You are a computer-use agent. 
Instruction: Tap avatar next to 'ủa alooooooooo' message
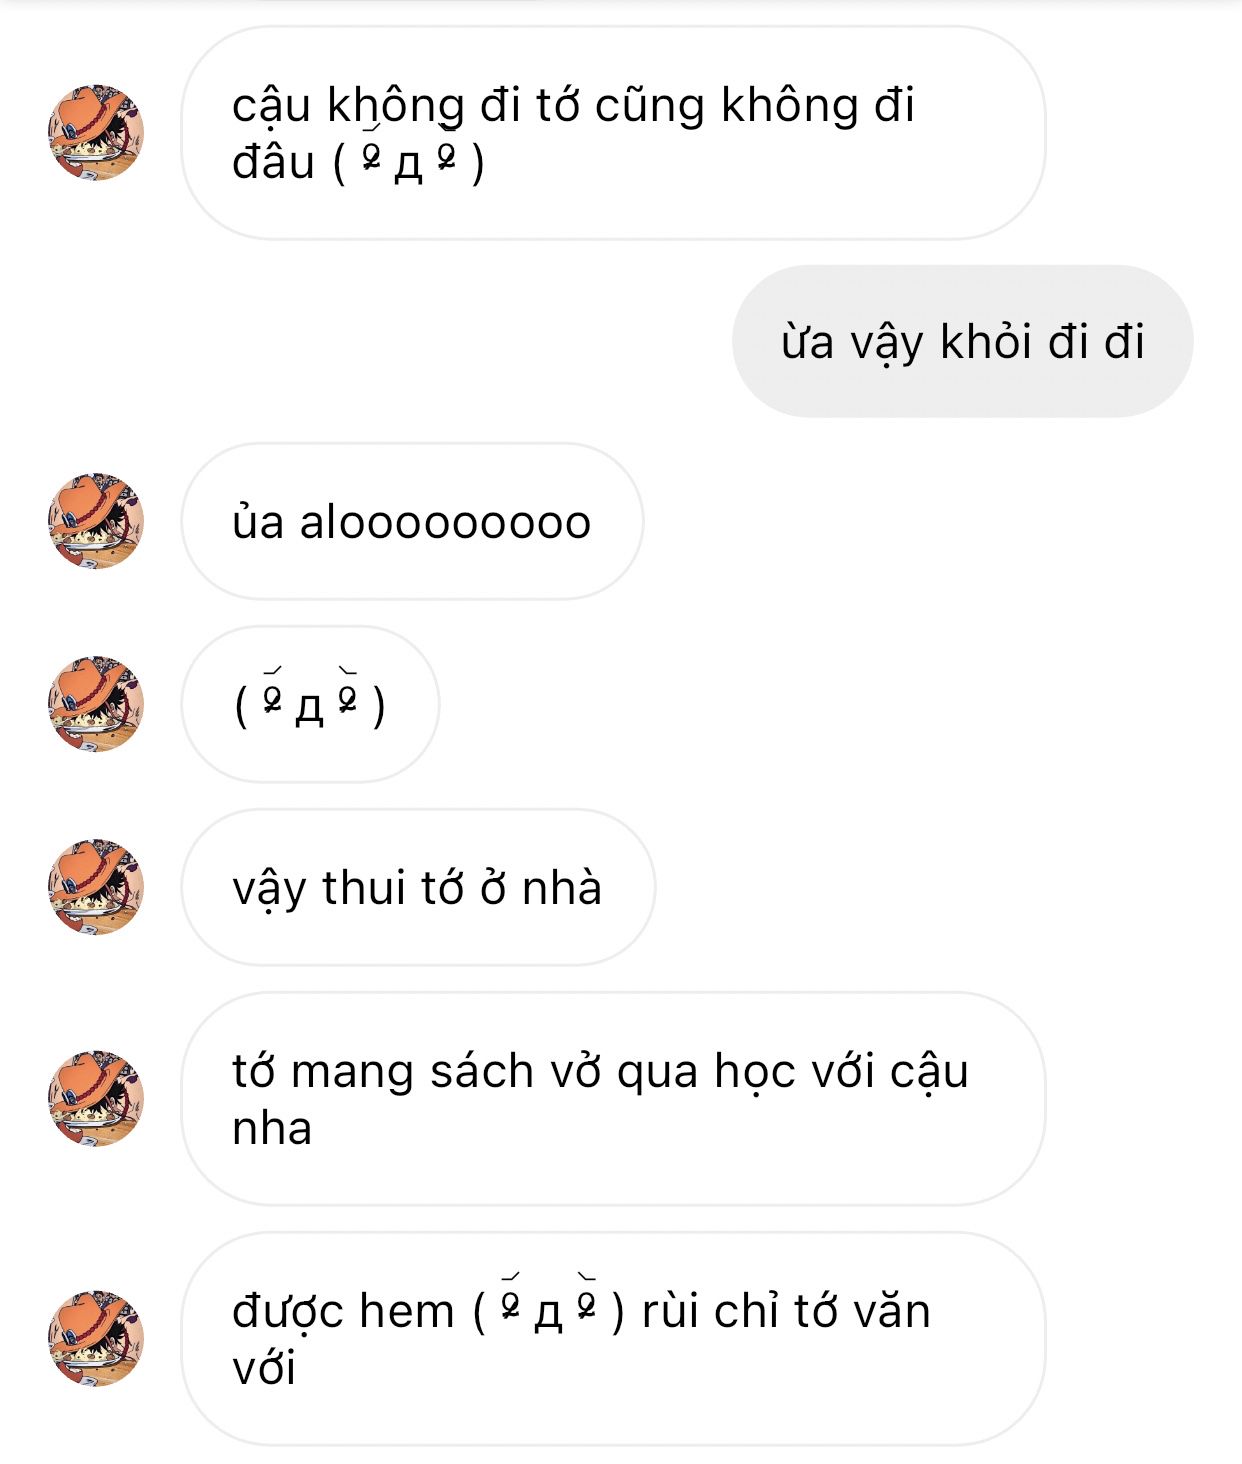(96, 521)
